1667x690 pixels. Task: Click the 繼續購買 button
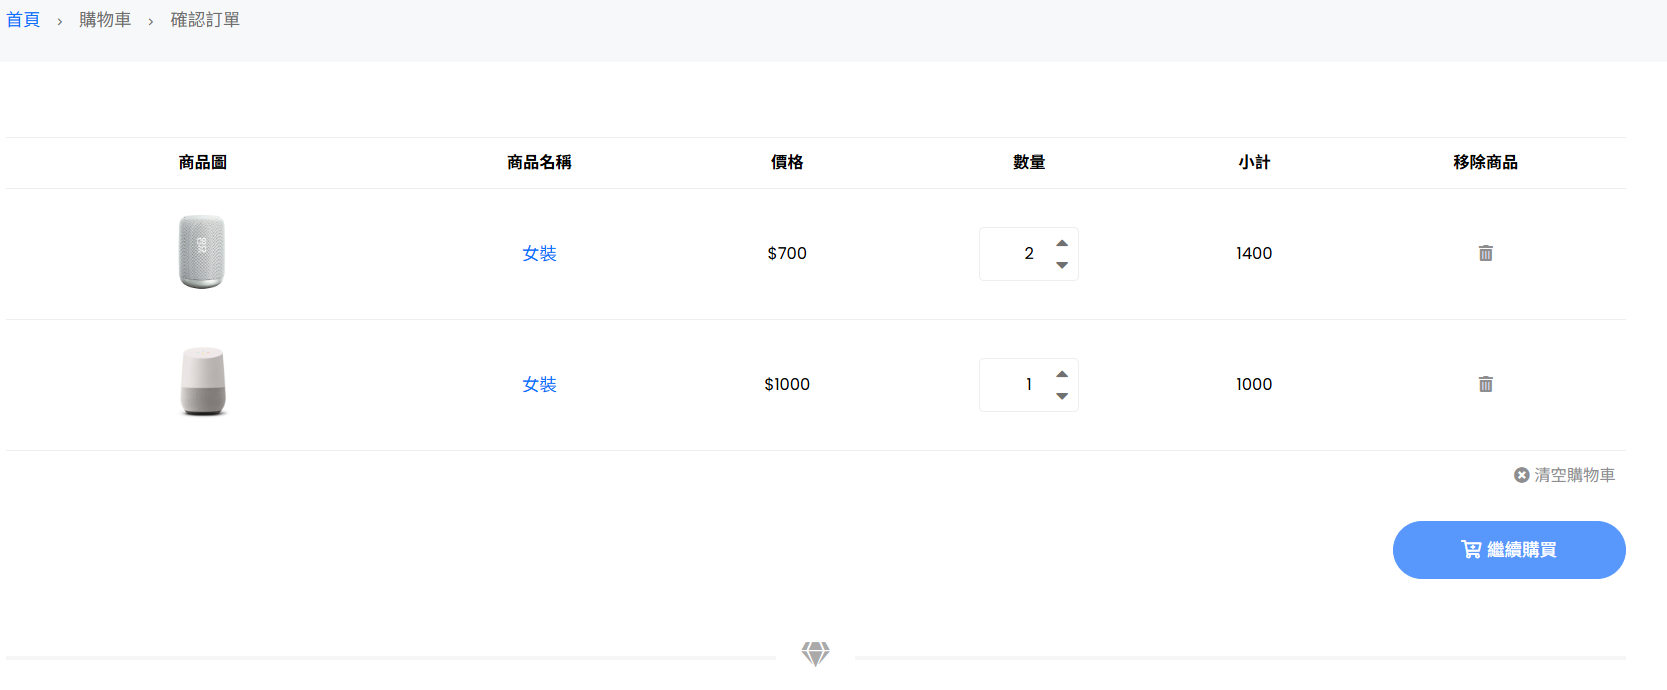[x=1509, y=550]
